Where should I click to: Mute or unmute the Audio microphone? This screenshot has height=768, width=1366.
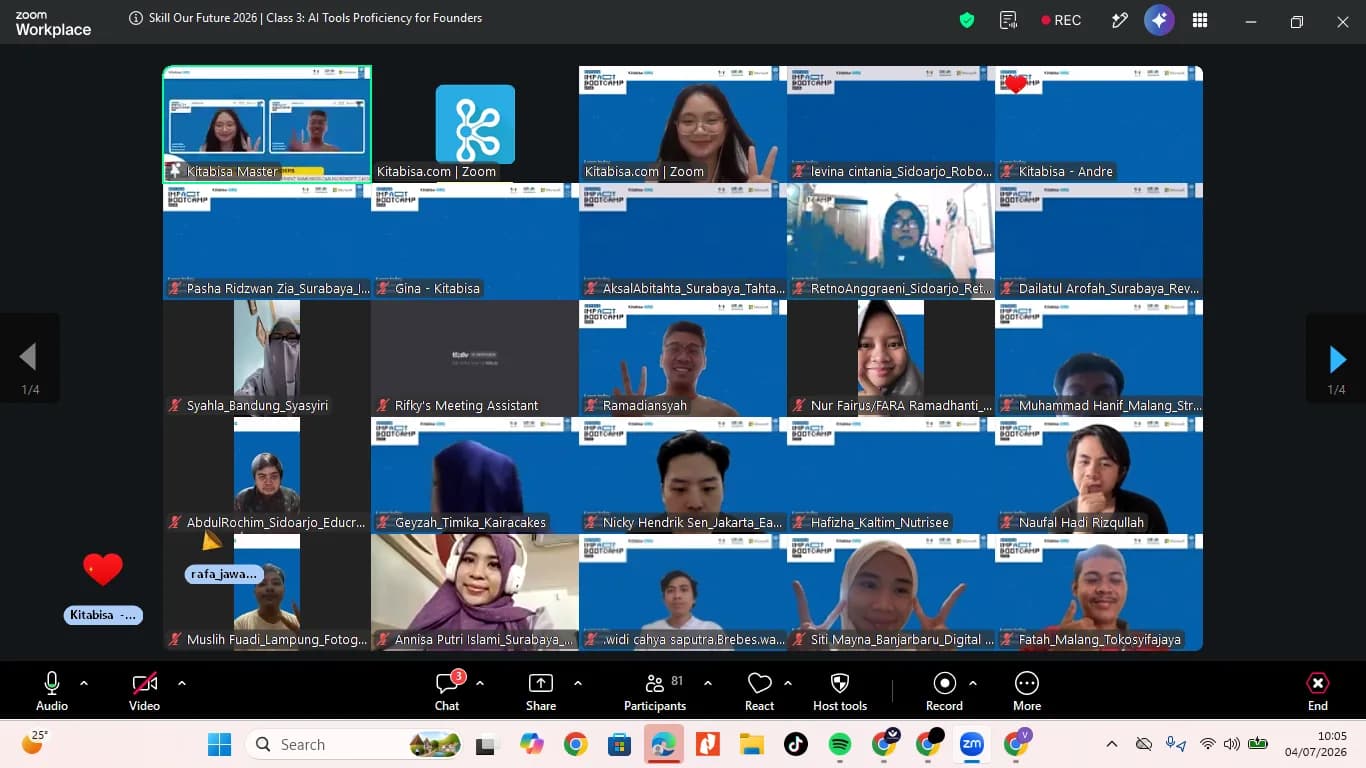pyautogui.click(x=52, y=691)
